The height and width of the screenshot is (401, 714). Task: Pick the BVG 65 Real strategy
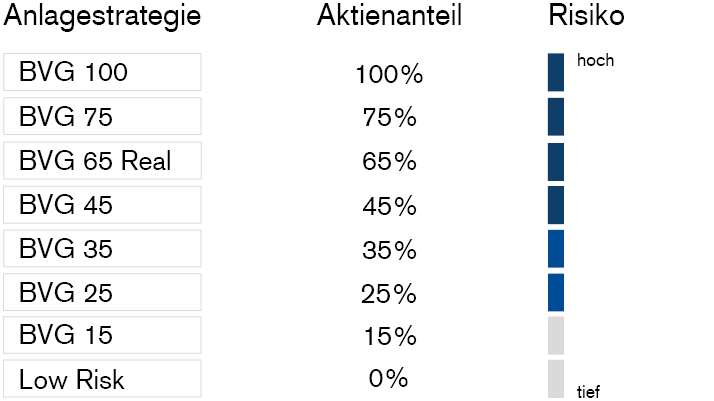click(x=102, y=160)
